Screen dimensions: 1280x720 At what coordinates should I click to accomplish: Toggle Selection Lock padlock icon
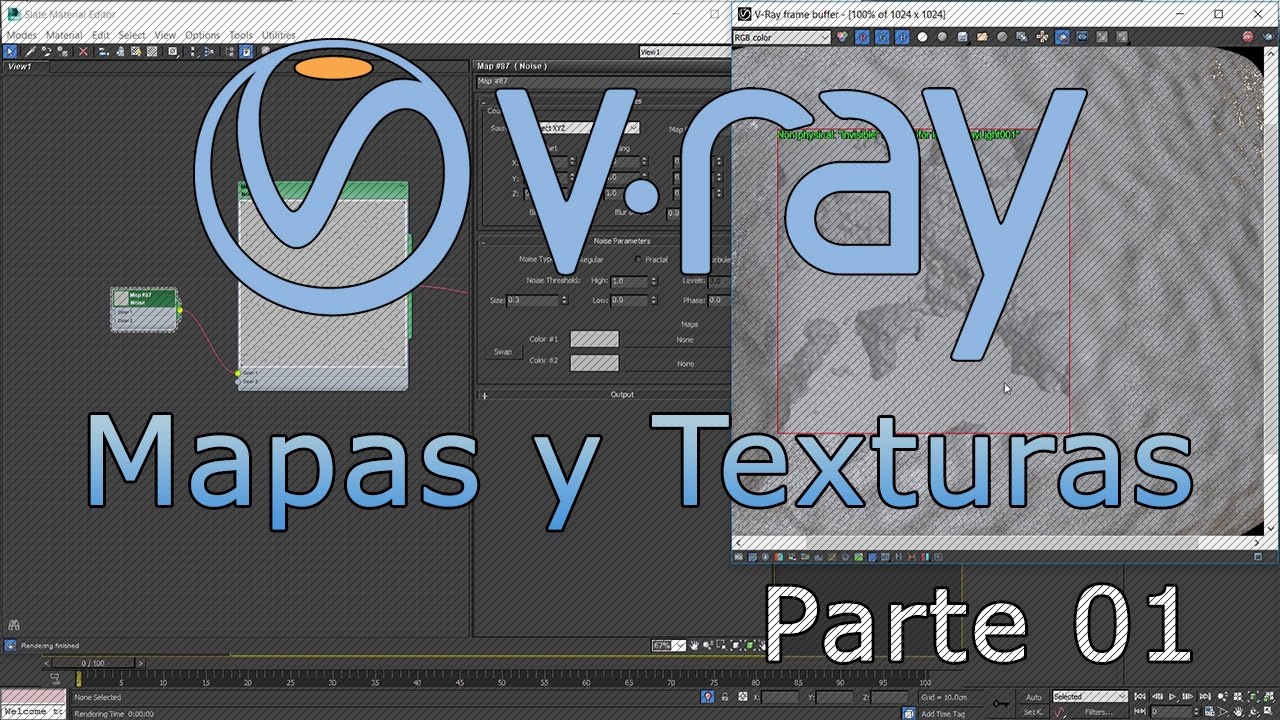(725, 697)
